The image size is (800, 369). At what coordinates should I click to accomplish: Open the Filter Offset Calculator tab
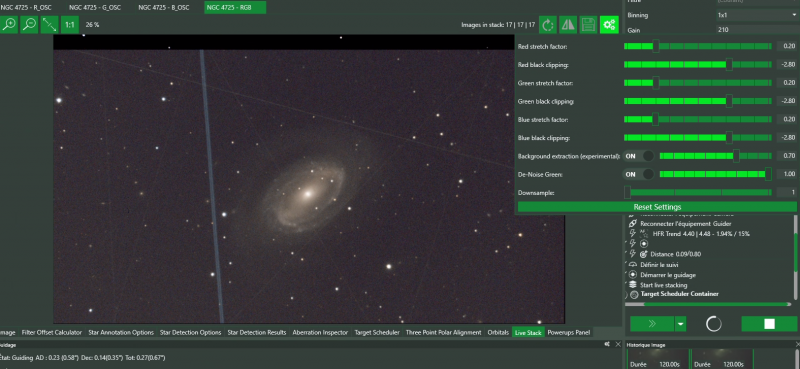pyautogui.click(x=52, y=332)
